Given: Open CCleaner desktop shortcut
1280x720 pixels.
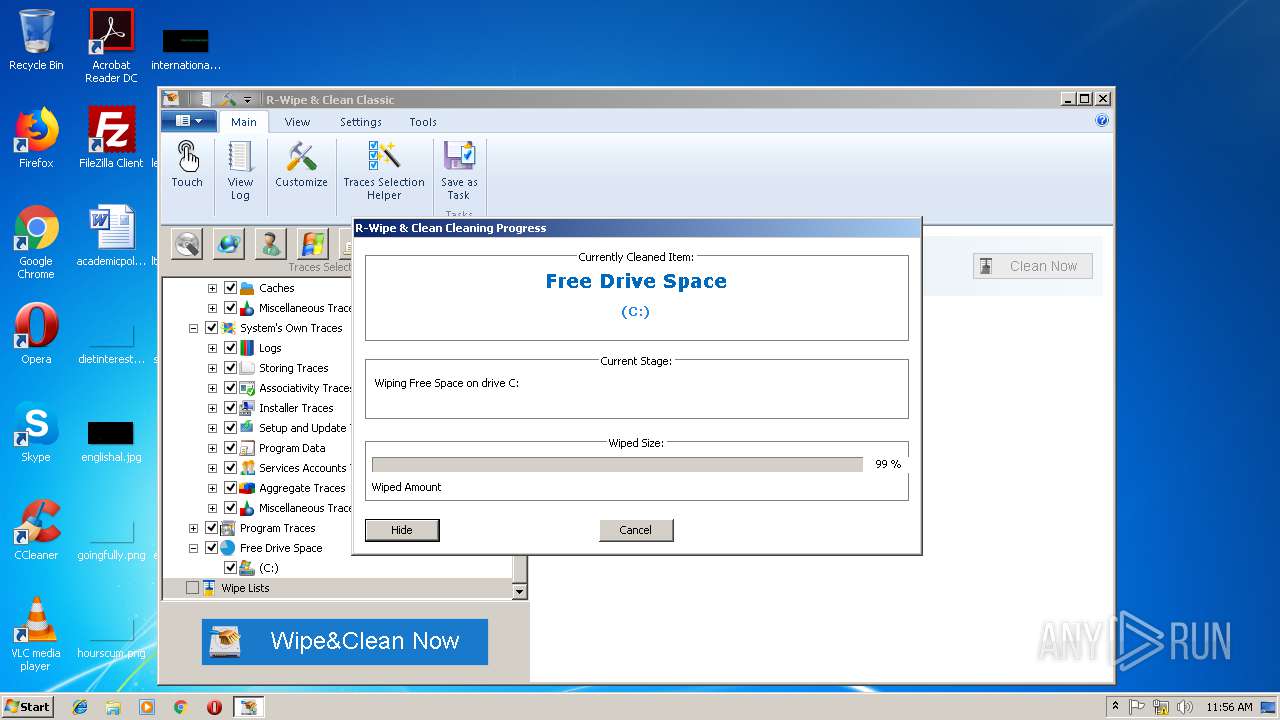Looking at the screenshot, I should 36,530.
